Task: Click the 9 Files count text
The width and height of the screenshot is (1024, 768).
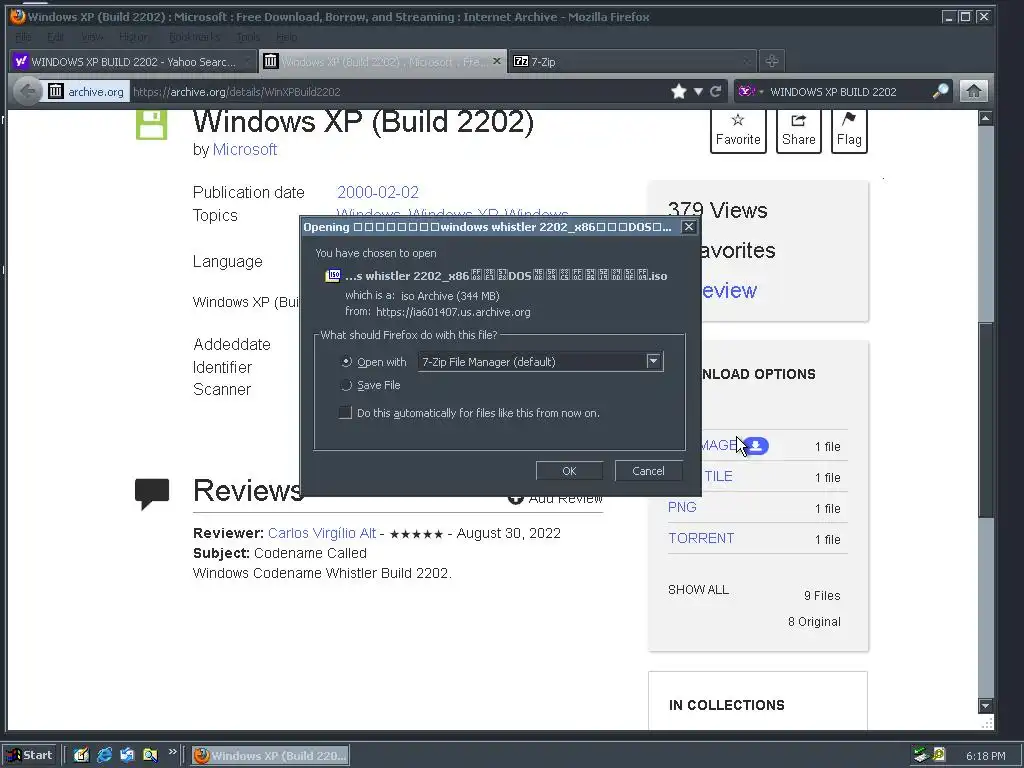Action: click(822, 596)
